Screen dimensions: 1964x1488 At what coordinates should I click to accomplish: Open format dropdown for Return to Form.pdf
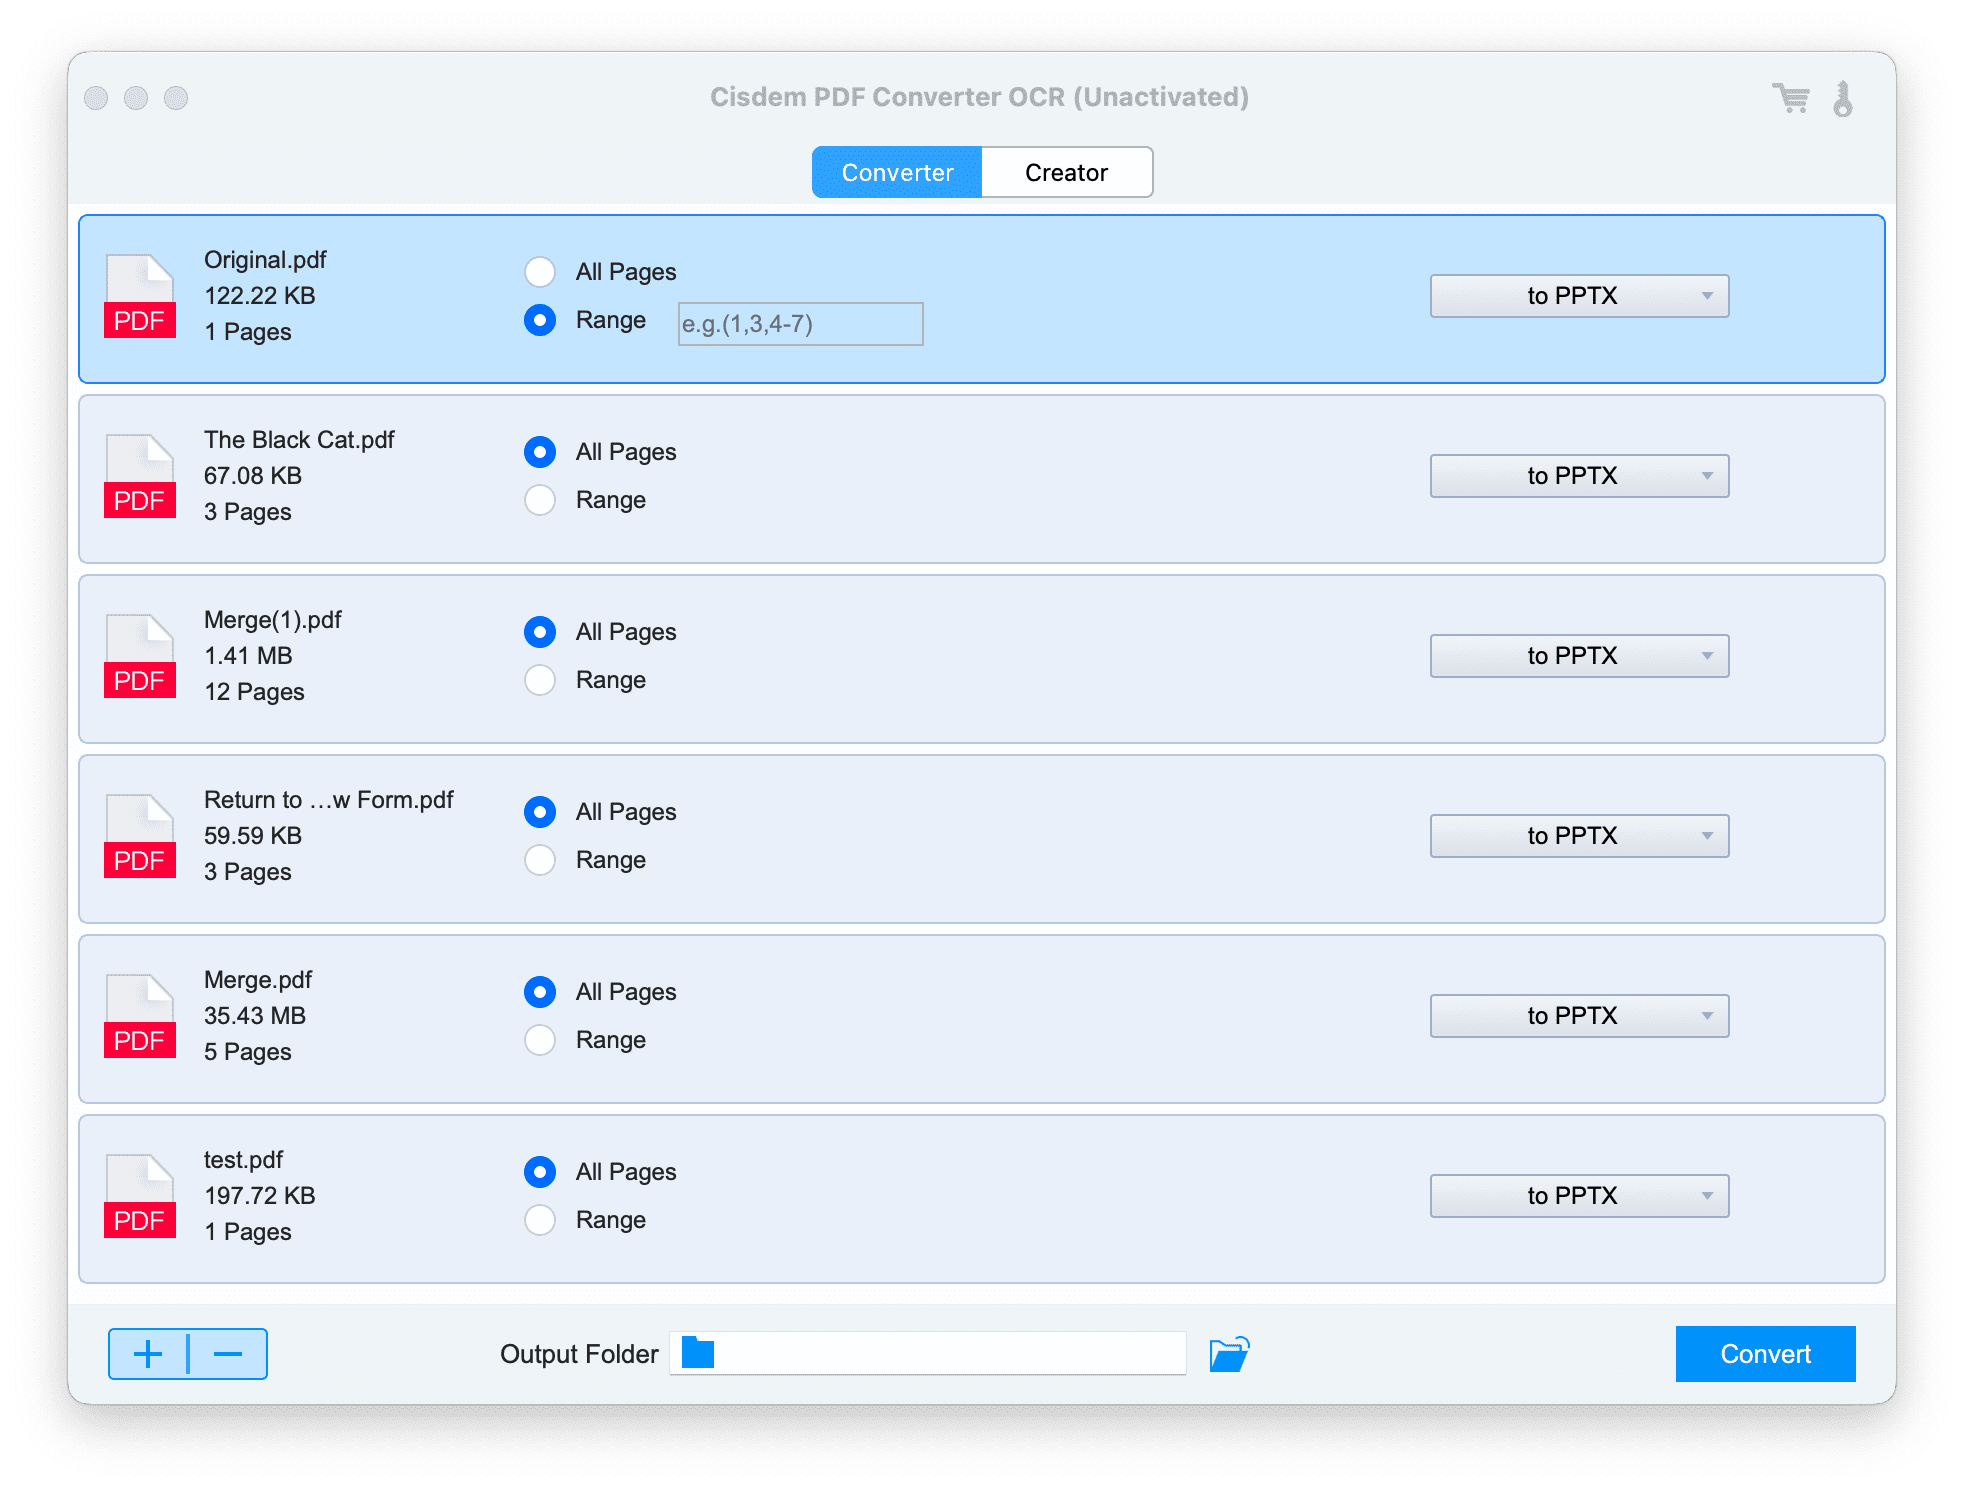(1579, 836)
